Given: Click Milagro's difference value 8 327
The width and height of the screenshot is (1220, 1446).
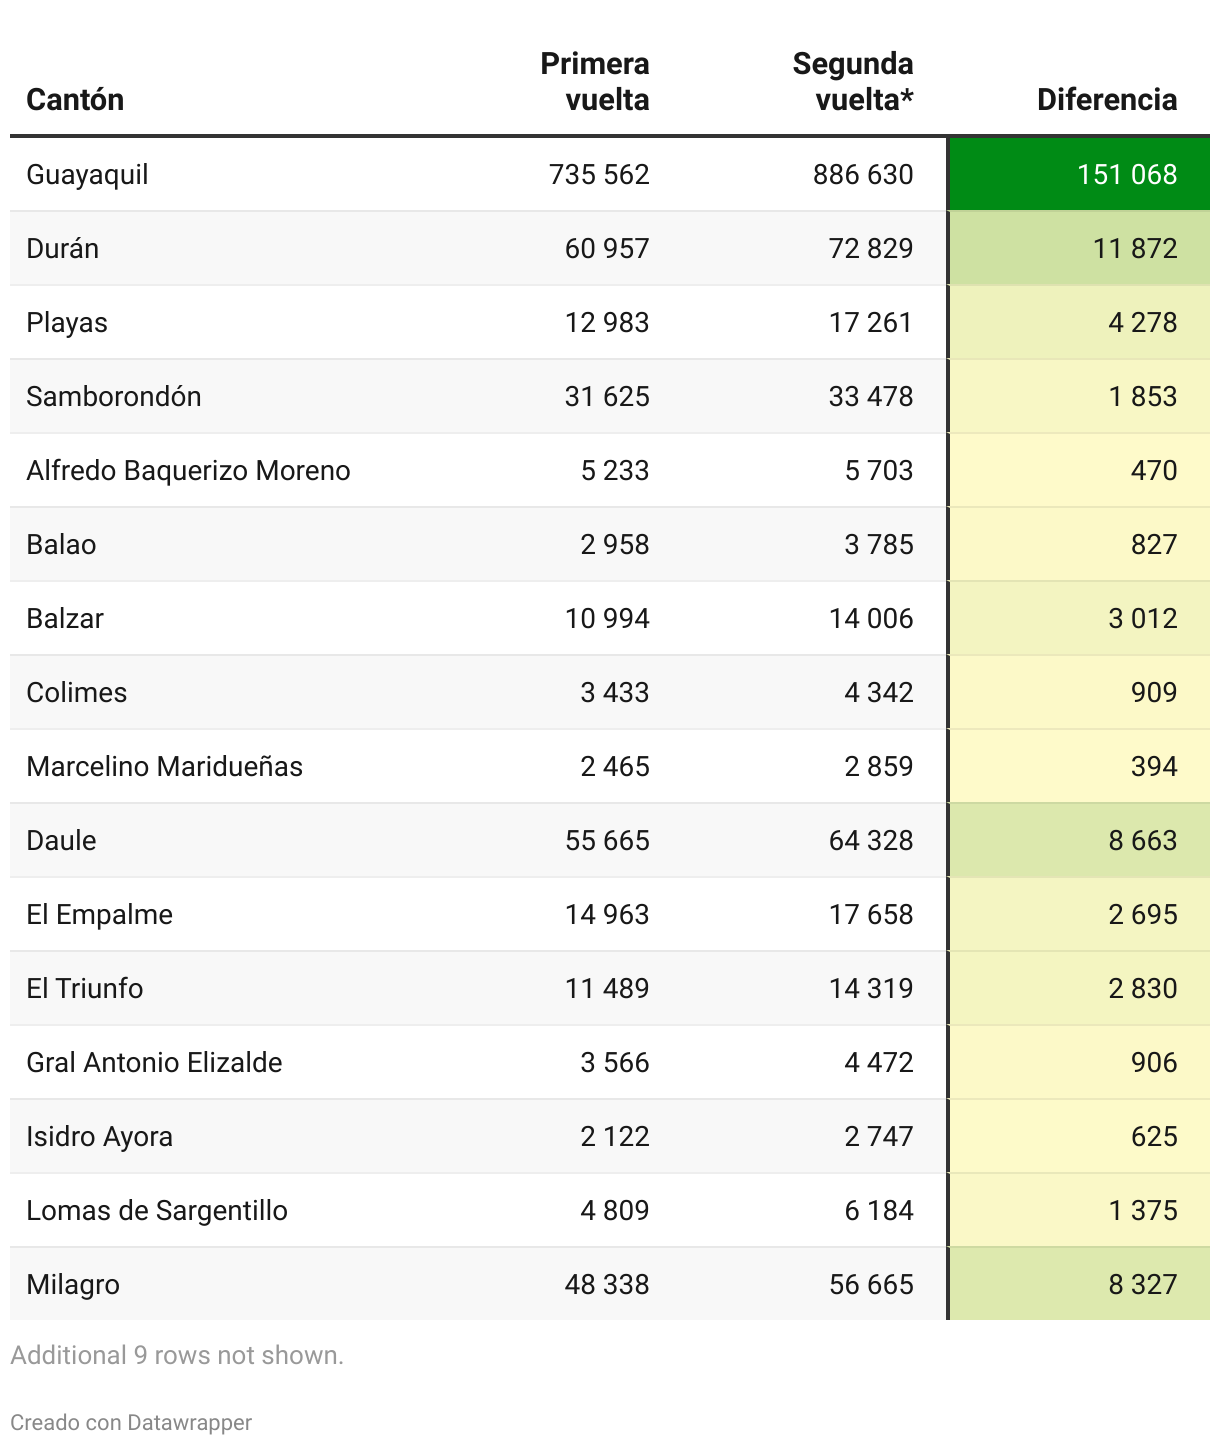Looking at the screenshot, I should [1142, 1284].
